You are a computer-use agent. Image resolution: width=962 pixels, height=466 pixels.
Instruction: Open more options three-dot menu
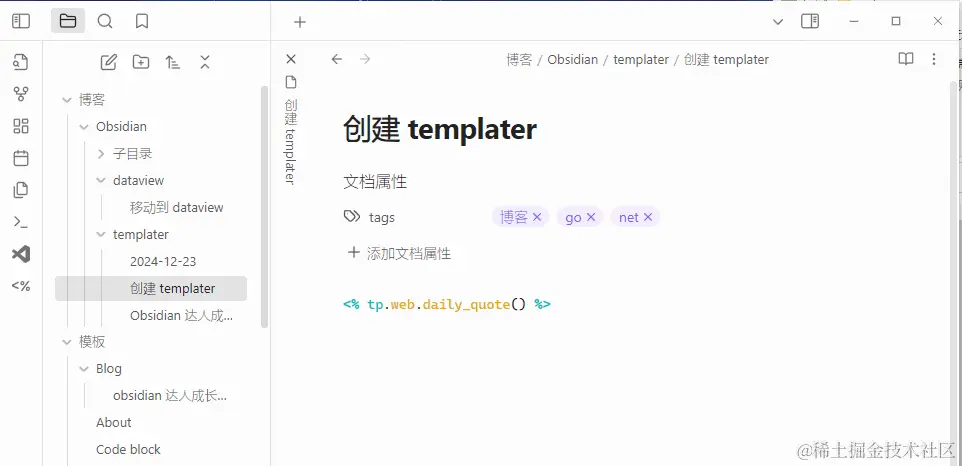click(934, 59)
